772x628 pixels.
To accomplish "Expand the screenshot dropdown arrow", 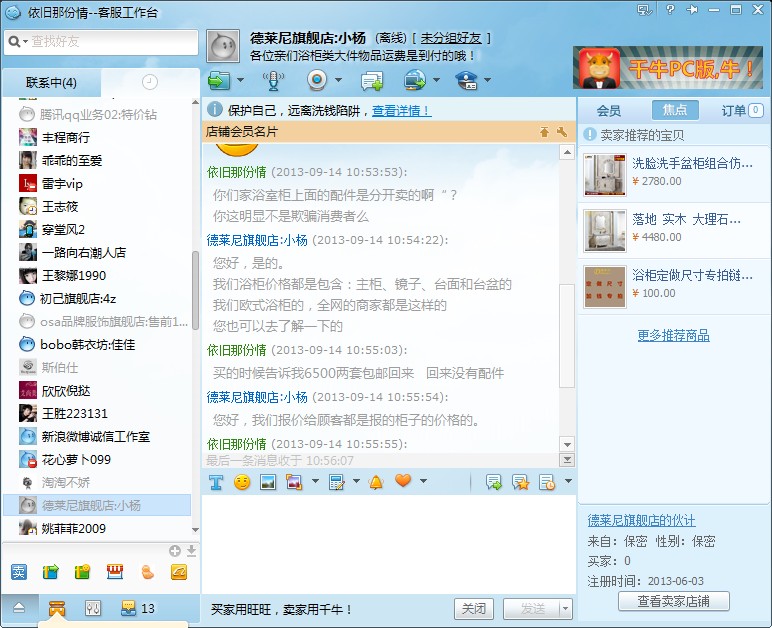I will [315, 481].
